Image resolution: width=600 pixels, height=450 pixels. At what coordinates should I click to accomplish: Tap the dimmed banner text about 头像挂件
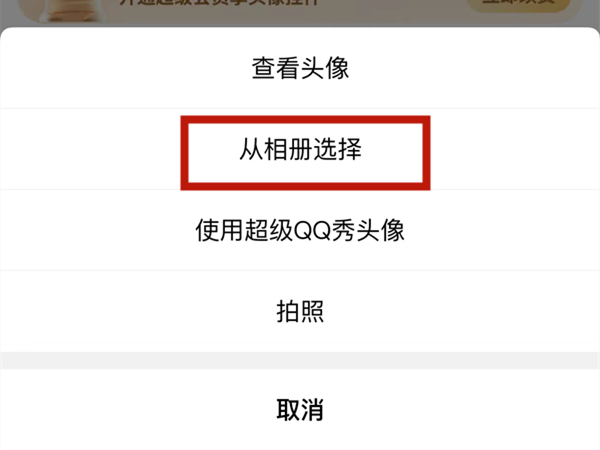218,3
